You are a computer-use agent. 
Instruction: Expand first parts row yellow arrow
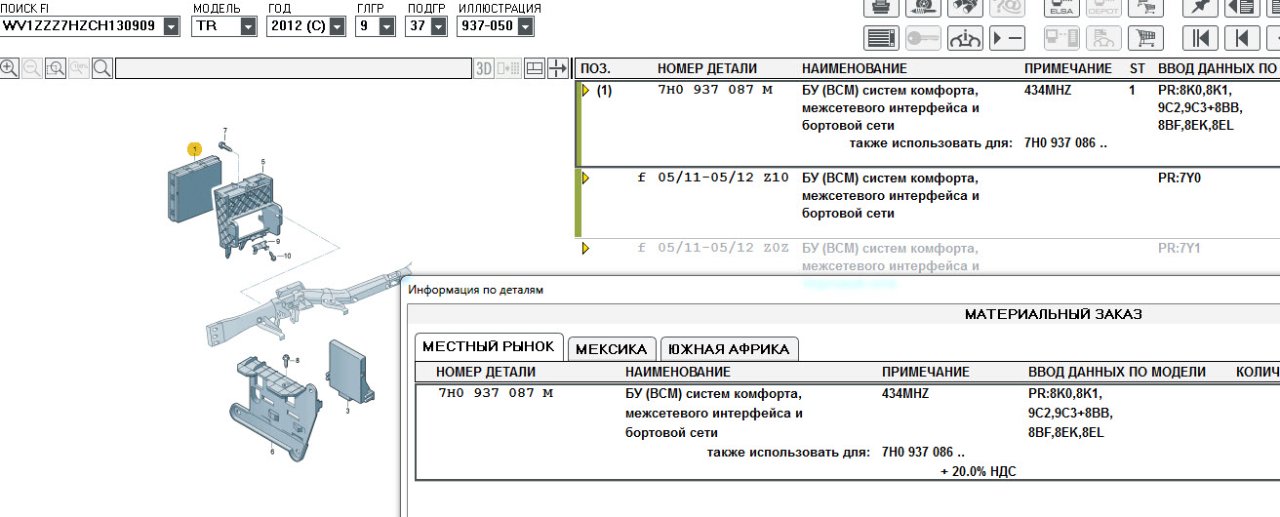point(585,91)
